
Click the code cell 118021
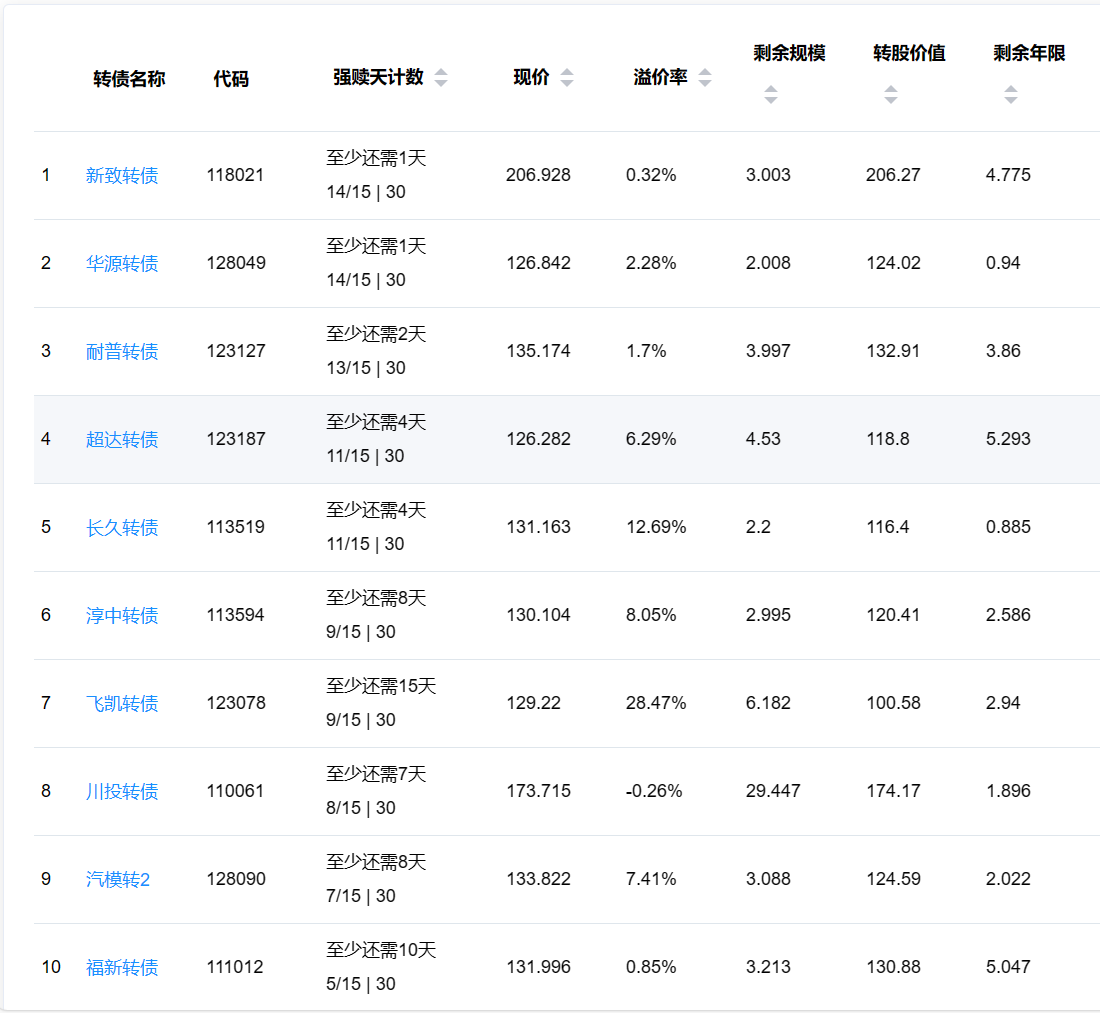coord(236,175)
